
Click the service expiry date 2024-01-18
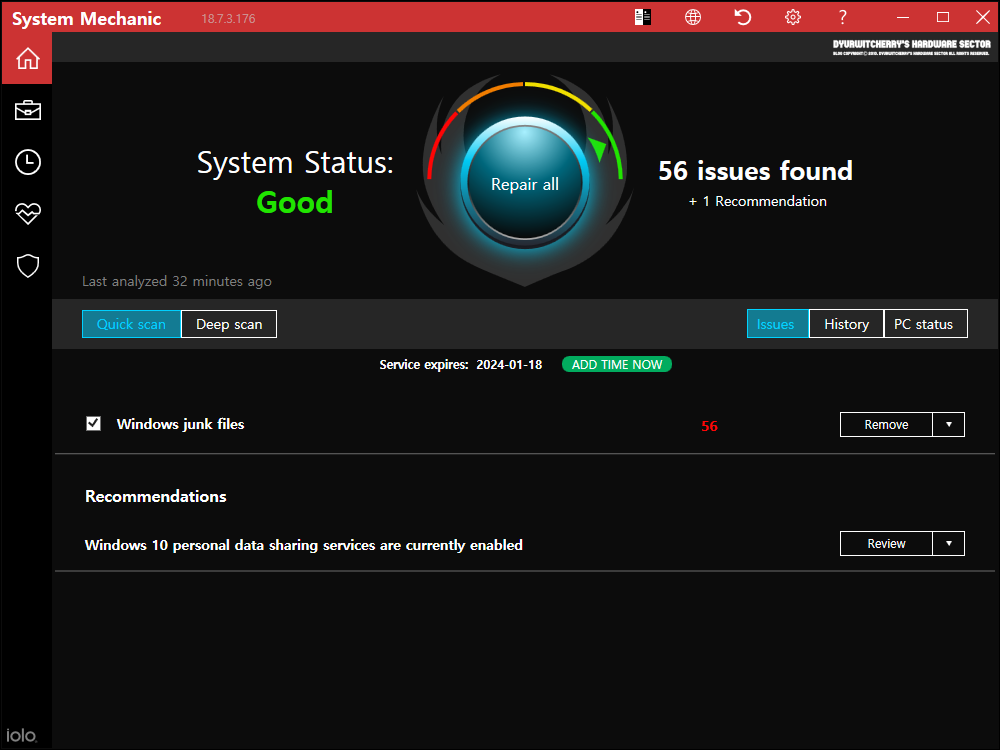(509, 365)
